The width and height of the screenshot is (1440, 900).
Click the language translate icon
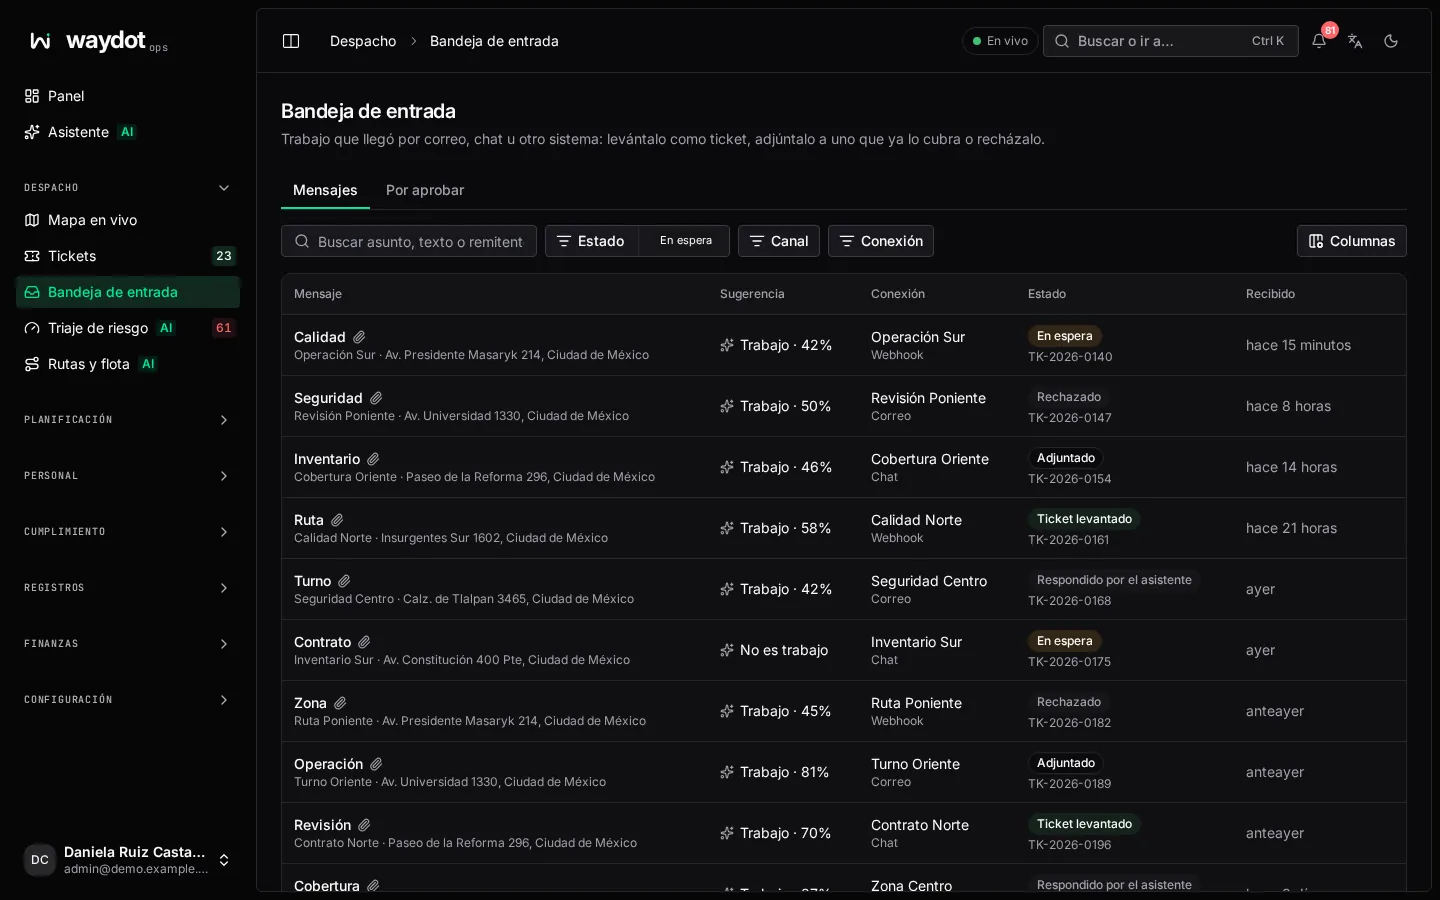(x=1355, y=41)
